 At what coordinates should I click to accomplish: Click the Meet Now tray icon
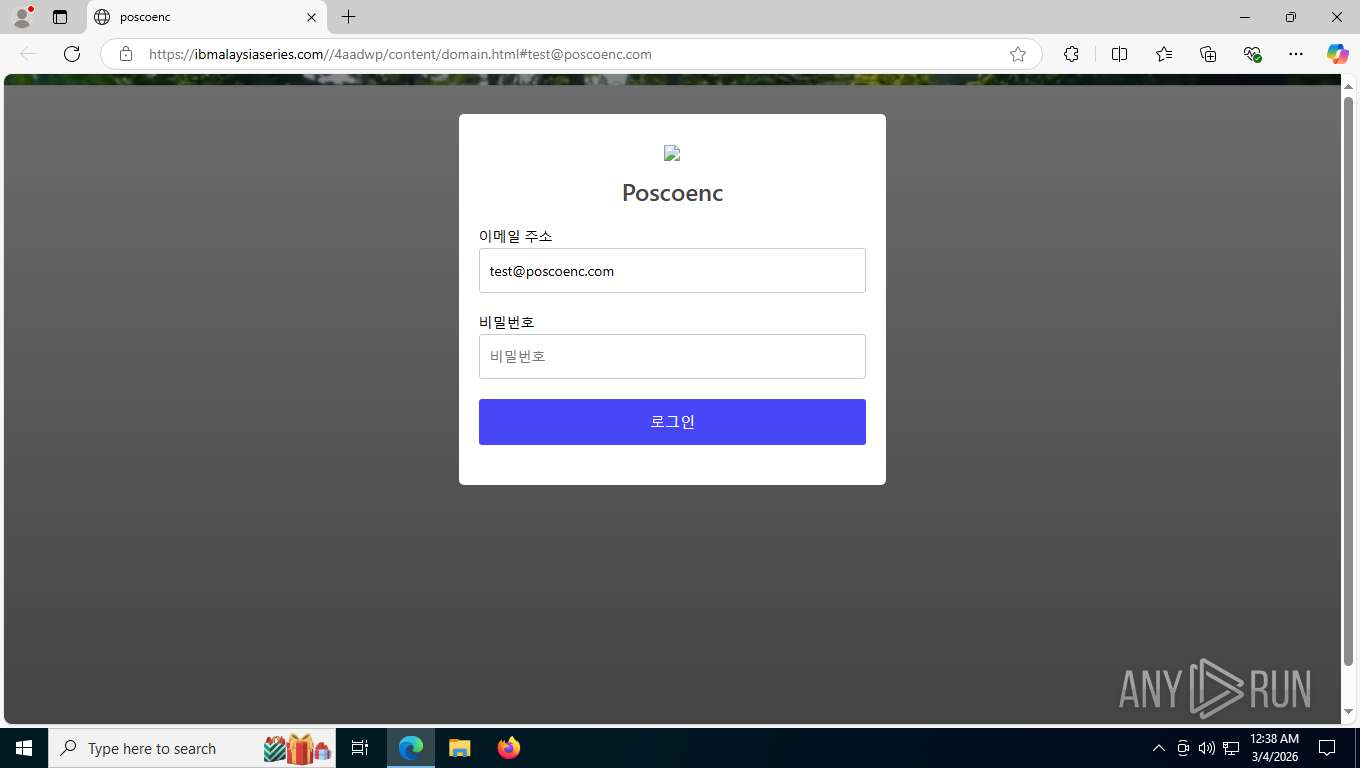point(1183,748)
